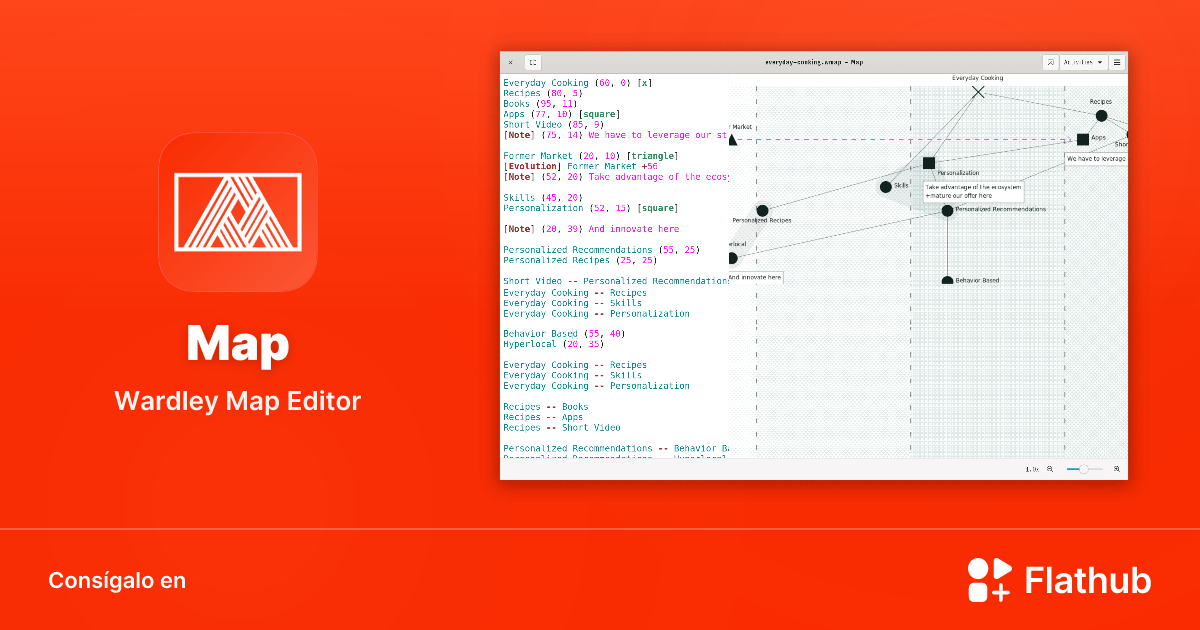
Task: Click the 'And innovate here' note
Action: (755, 276)
